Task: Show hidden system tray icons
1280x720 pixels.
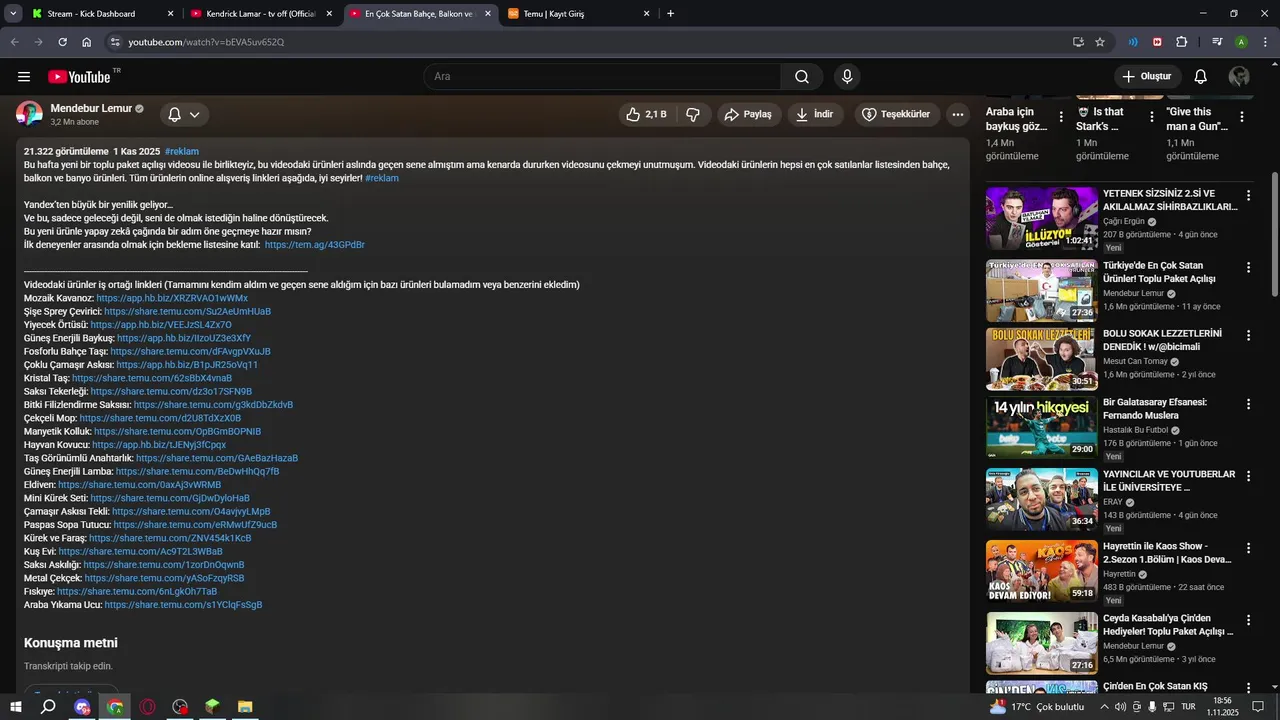Action: point(1105,706)
